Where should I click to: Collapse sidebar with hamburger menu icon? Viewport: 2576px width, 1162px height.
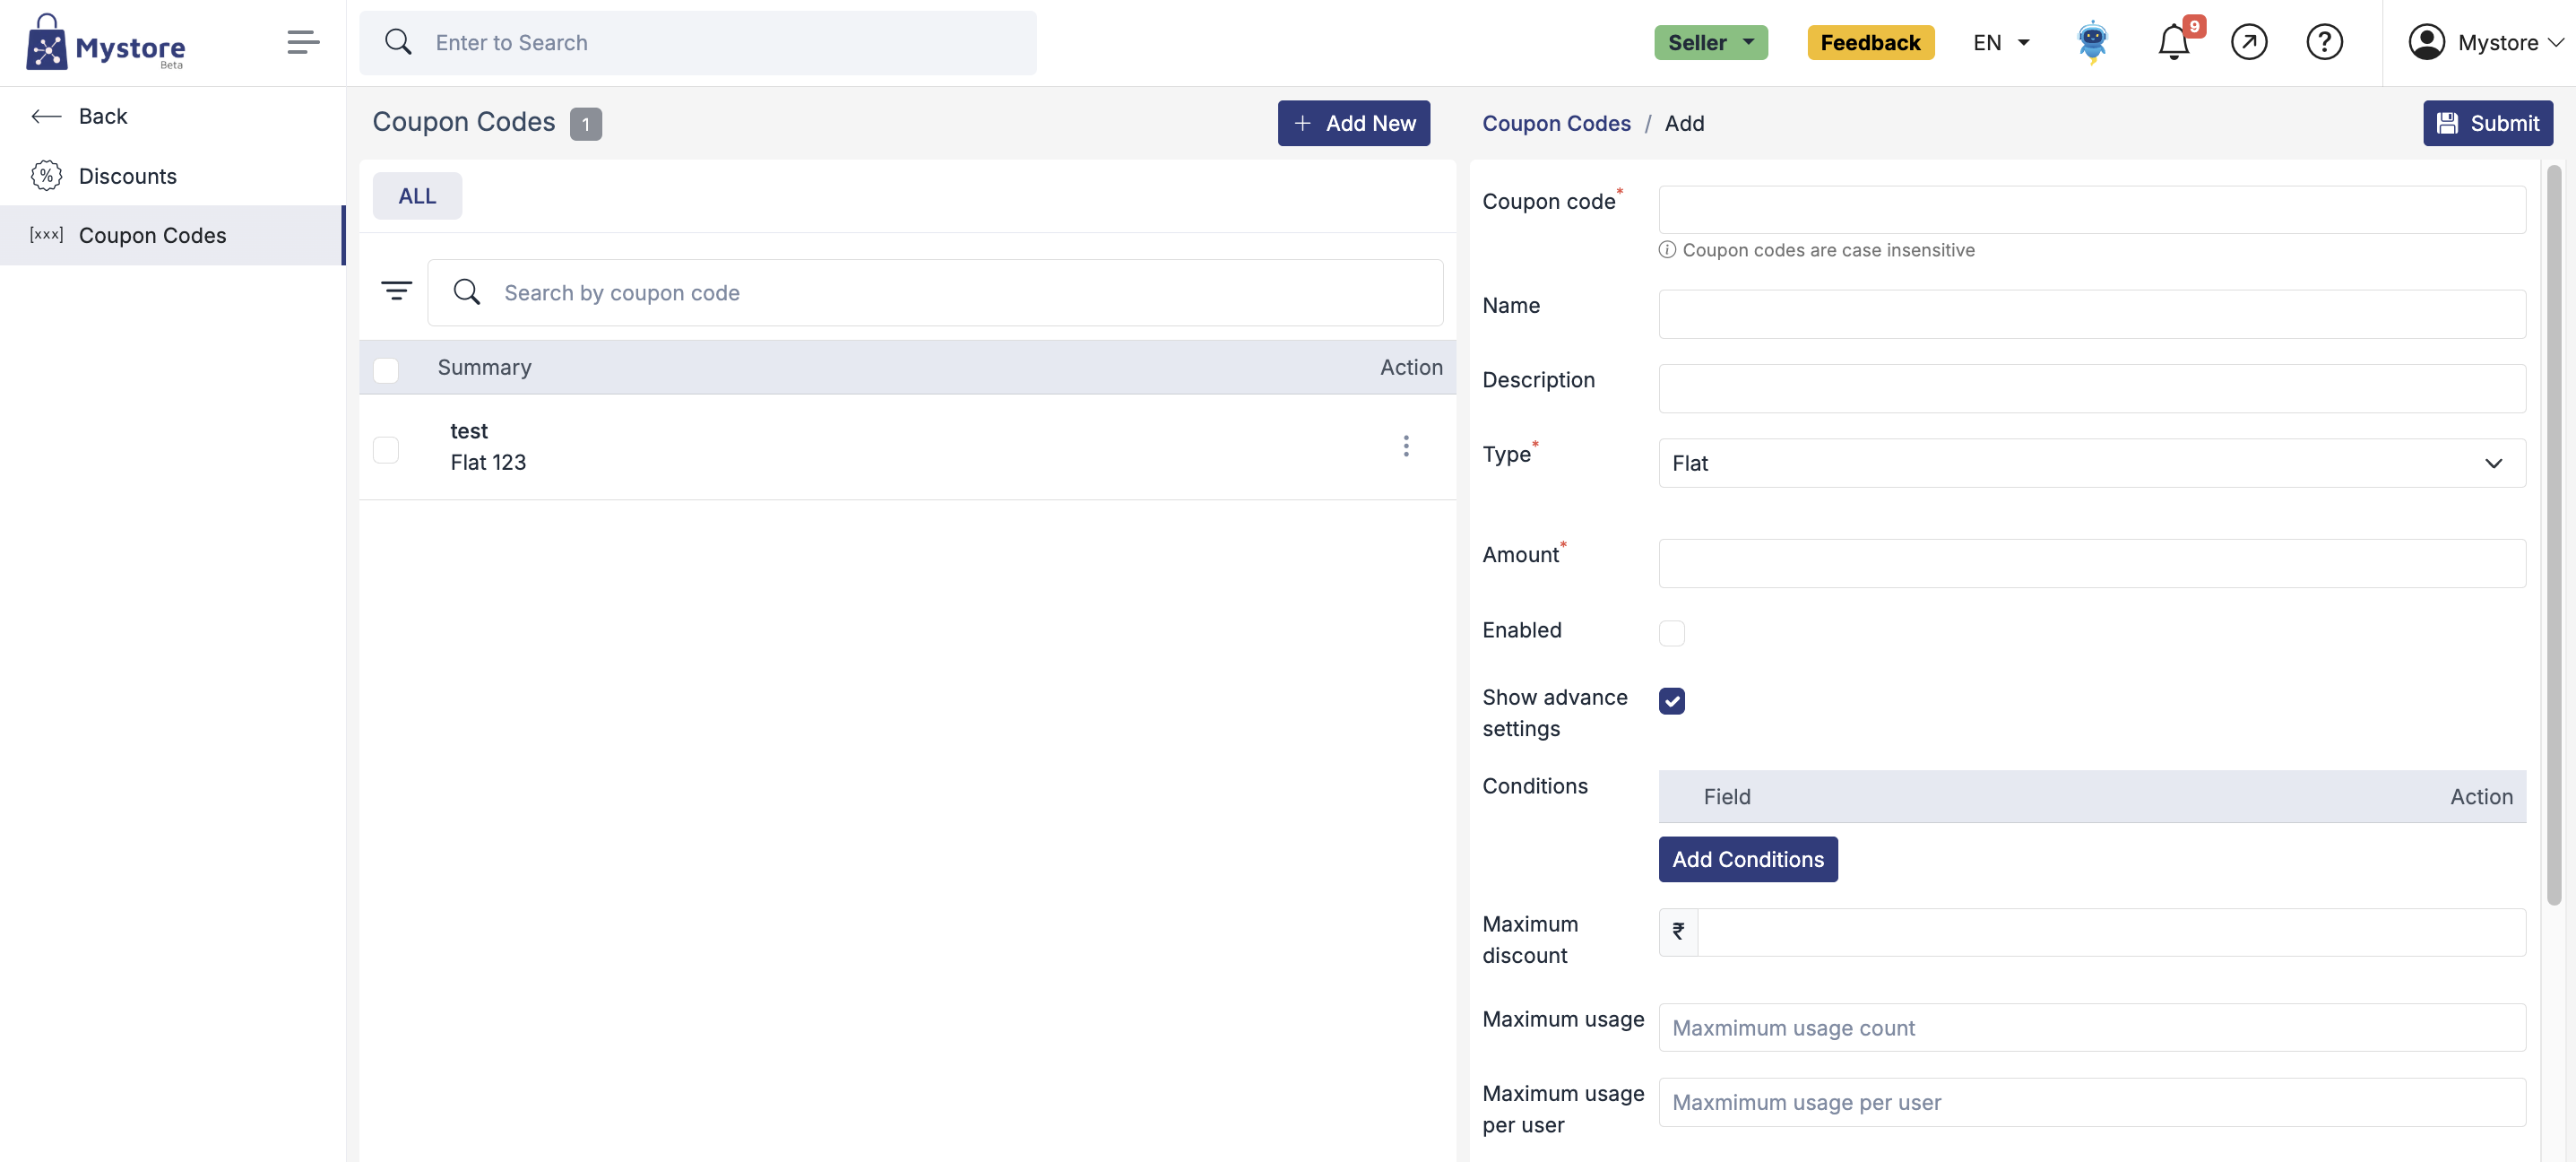(303, 42)
